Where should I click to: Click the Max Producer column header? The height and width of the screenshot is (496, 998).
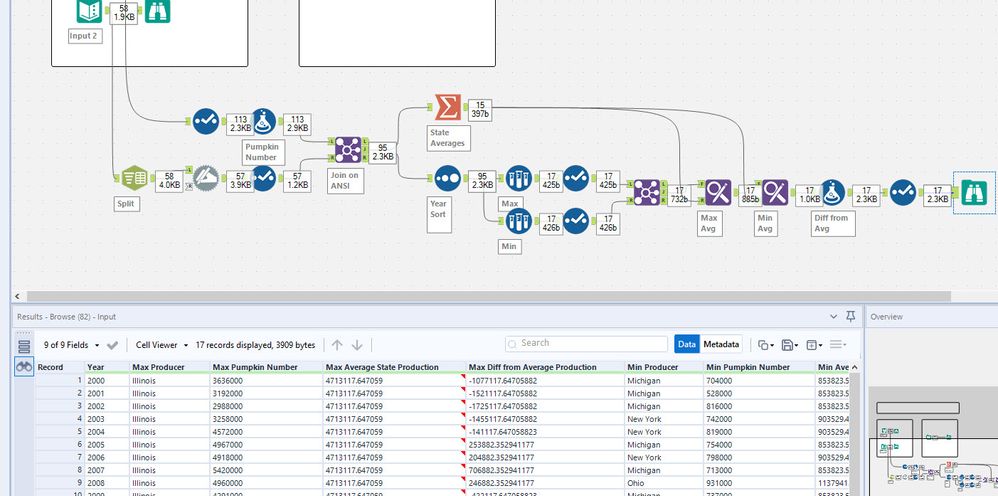[x=170, y=367]
